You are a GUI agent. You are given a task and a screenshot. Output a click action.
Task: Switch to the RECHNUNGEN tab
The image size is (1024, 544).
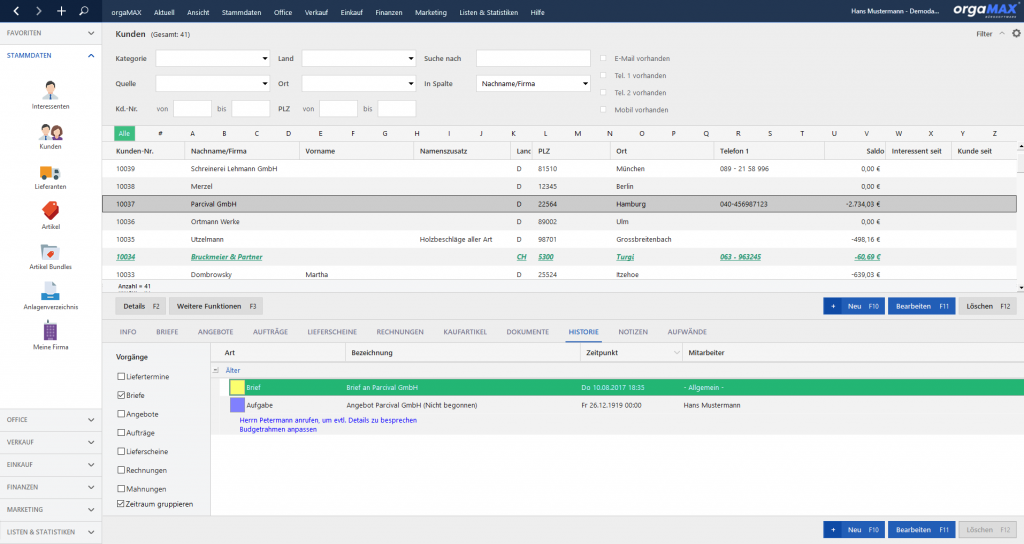click(400, 332)
